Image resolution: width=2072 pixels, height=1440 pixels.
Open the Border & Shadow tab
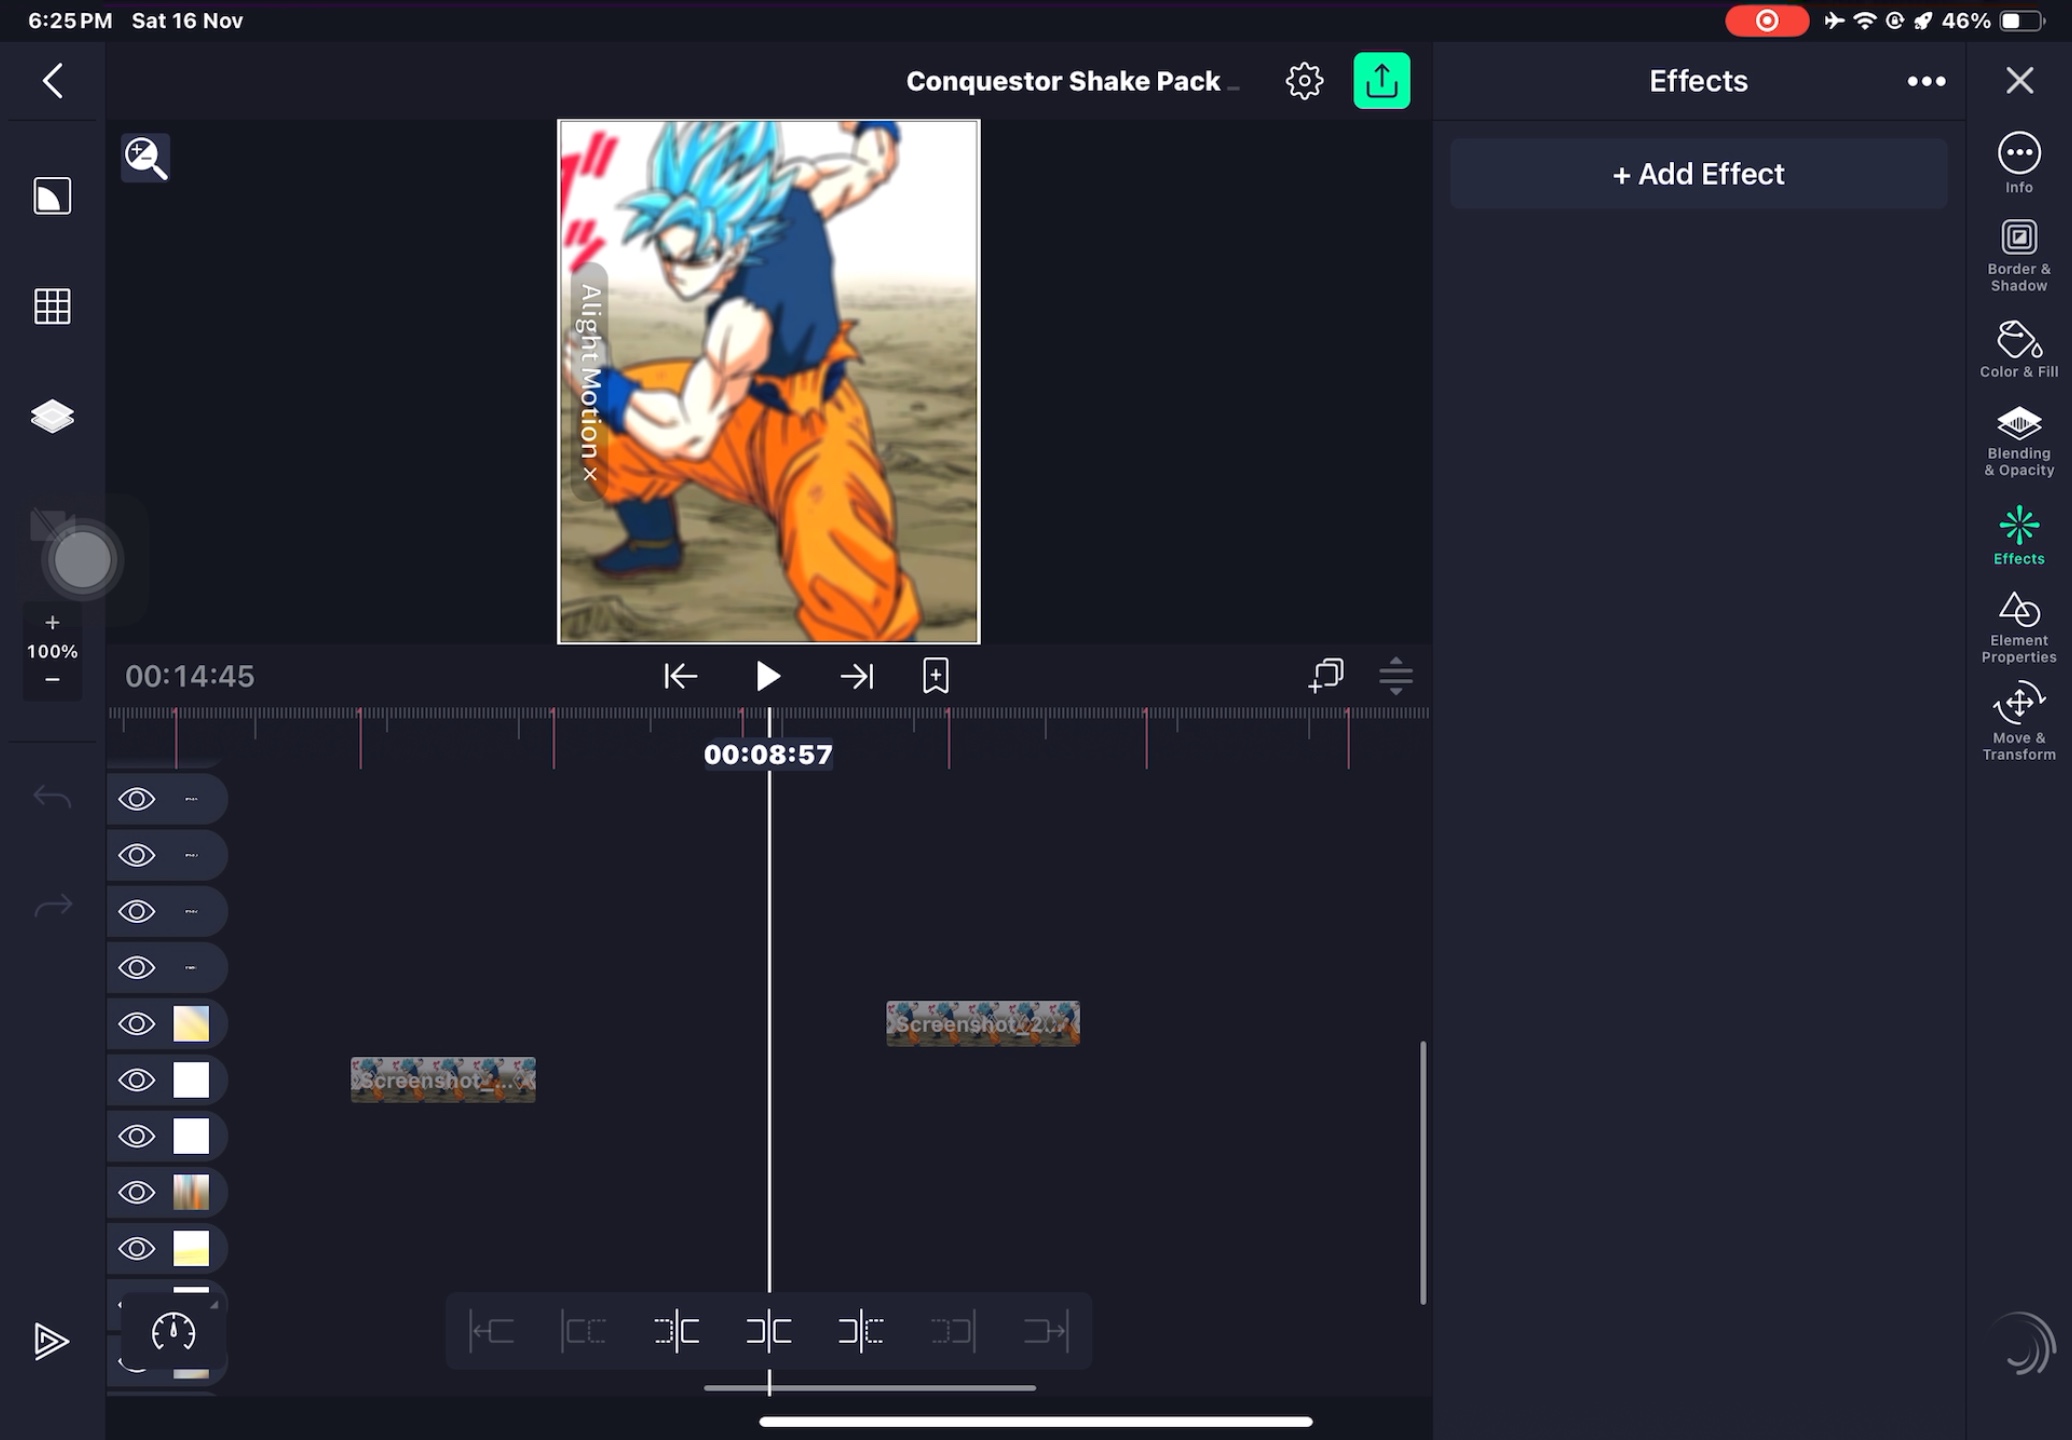[2019, 256]
